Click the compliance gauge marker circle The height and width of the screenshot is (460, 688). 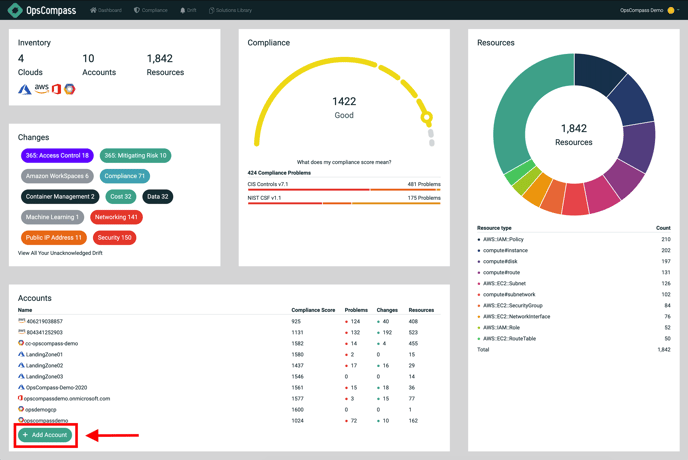point(426,117)
